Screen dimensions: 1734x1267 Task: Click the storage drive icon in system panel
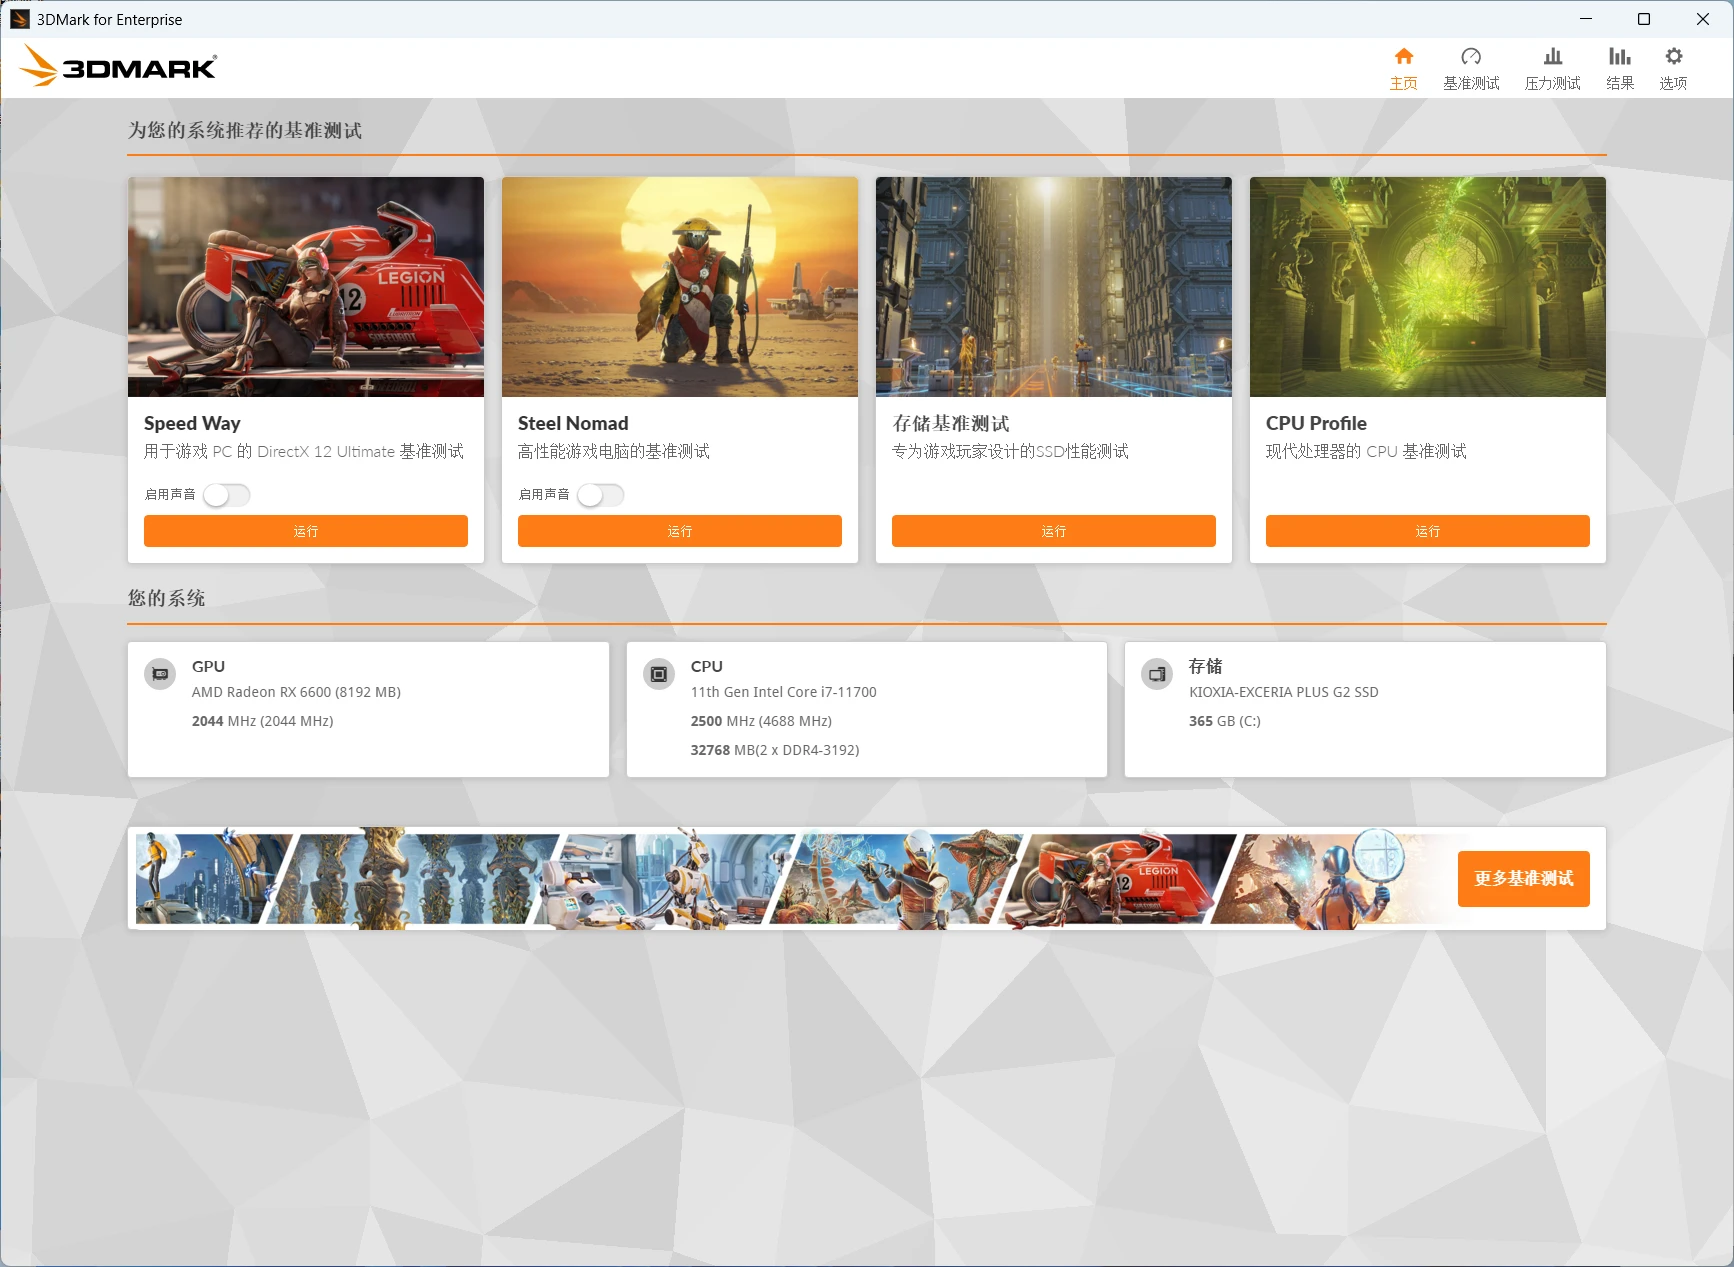coord(1156,674)
